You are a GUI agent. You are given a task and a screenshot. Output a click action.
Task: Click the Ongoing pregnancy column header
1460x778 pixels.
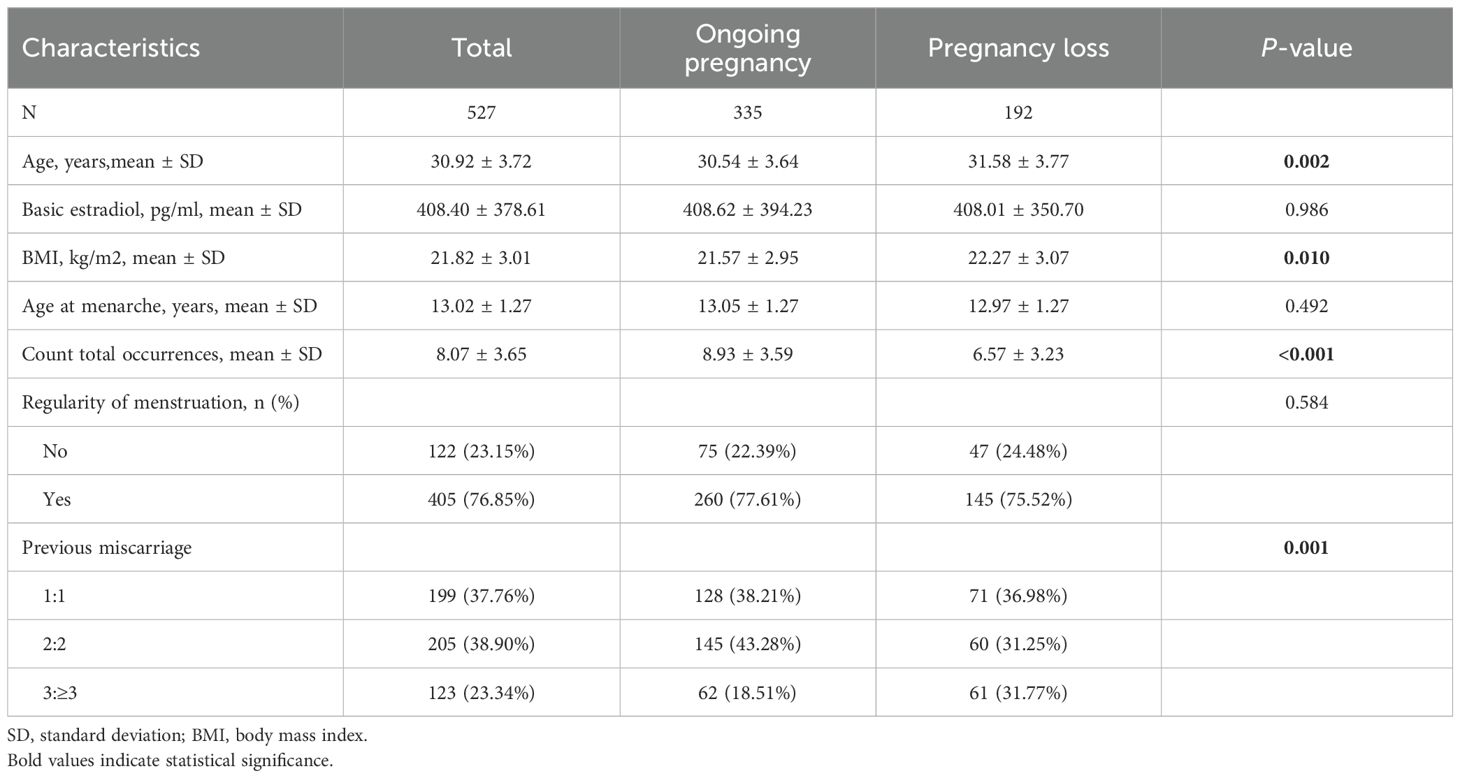(x=747, y=48)
